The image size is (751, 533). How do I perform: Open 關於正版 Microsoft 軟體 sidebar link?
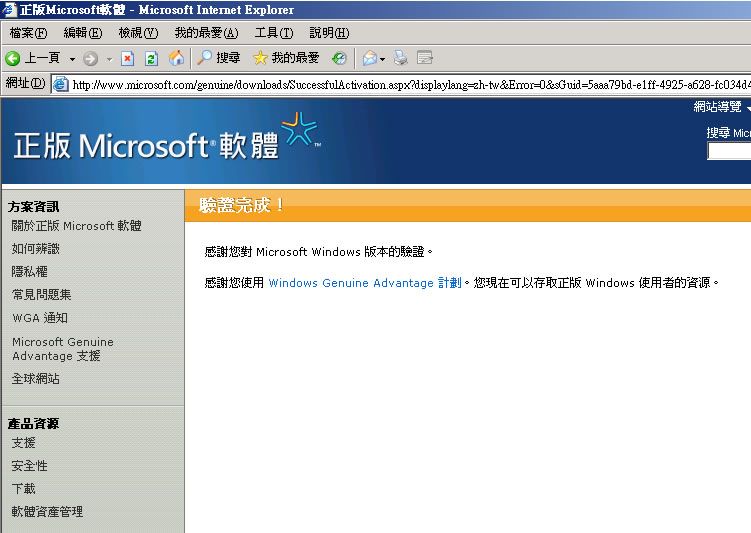[x=77, y=226]
